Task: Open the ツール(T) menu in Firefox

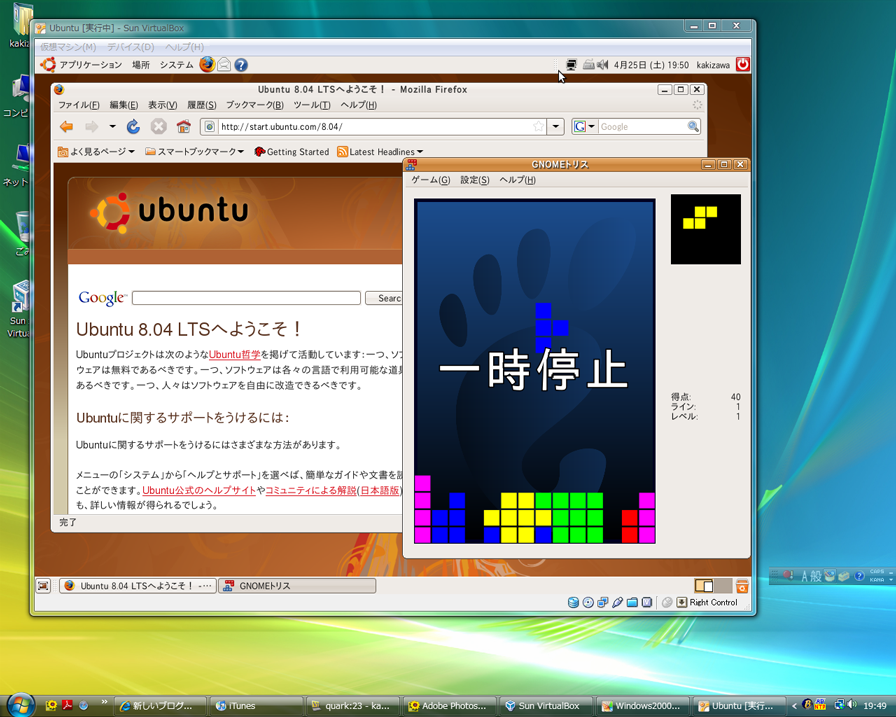Action: point(312,105)
